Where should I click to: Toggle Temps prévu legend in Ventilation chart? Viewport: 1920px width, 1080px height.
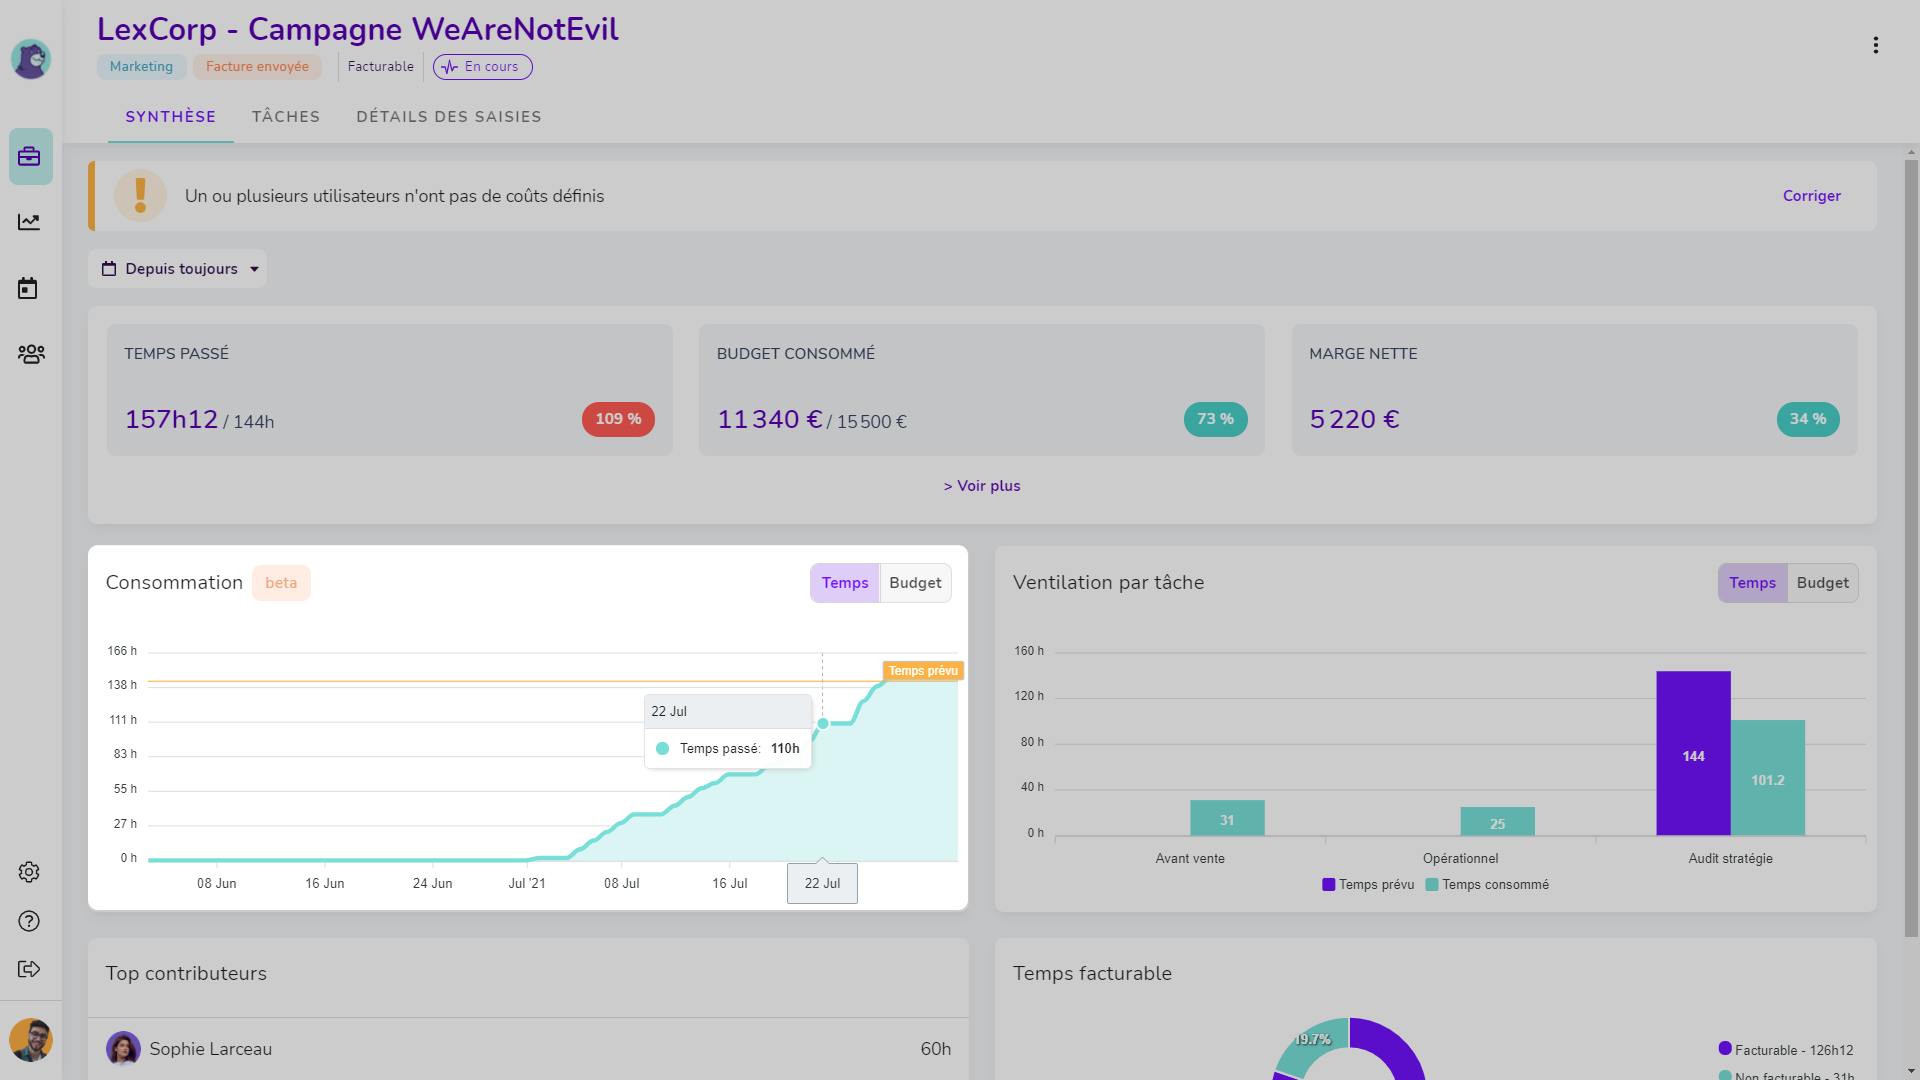coord(1368,885)
